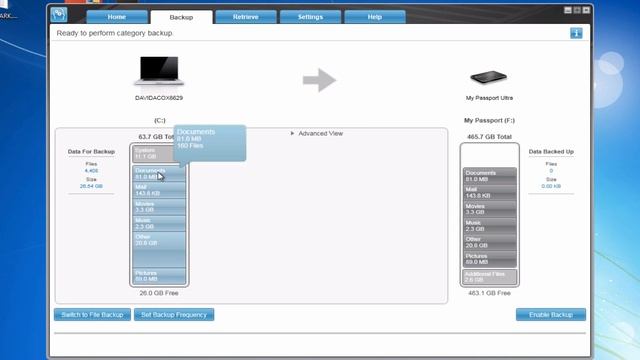Expand Advanced View disclosure triangle
The height and width of the screenshot is (360, 640).
(292, 133)
